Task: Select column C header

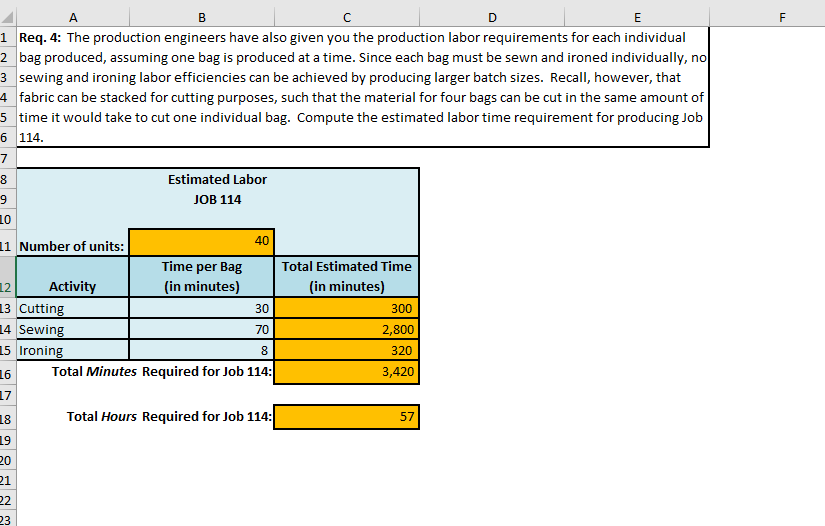Action: click(x=347, y=17)
